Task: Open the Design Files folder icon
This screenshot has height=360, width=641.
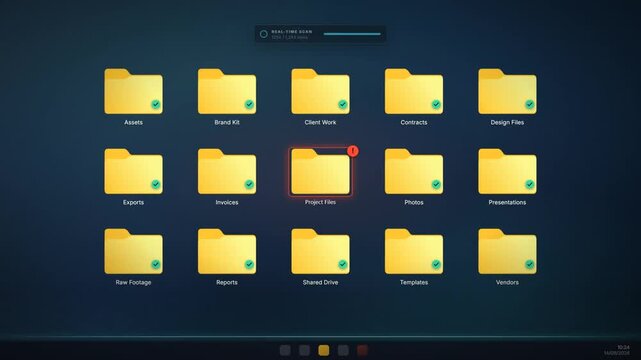Action: tap(507, 91)
